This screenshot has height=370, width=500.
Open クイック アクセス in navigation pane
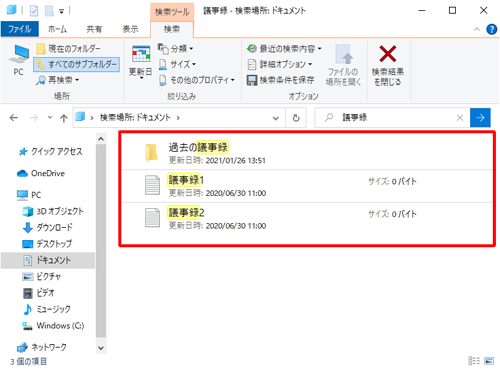pos(50,152)
